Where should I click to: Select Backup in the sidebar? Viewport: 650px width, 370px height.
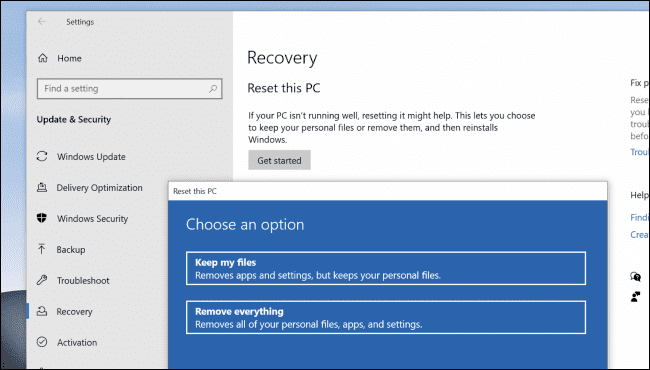click(71, 249)
